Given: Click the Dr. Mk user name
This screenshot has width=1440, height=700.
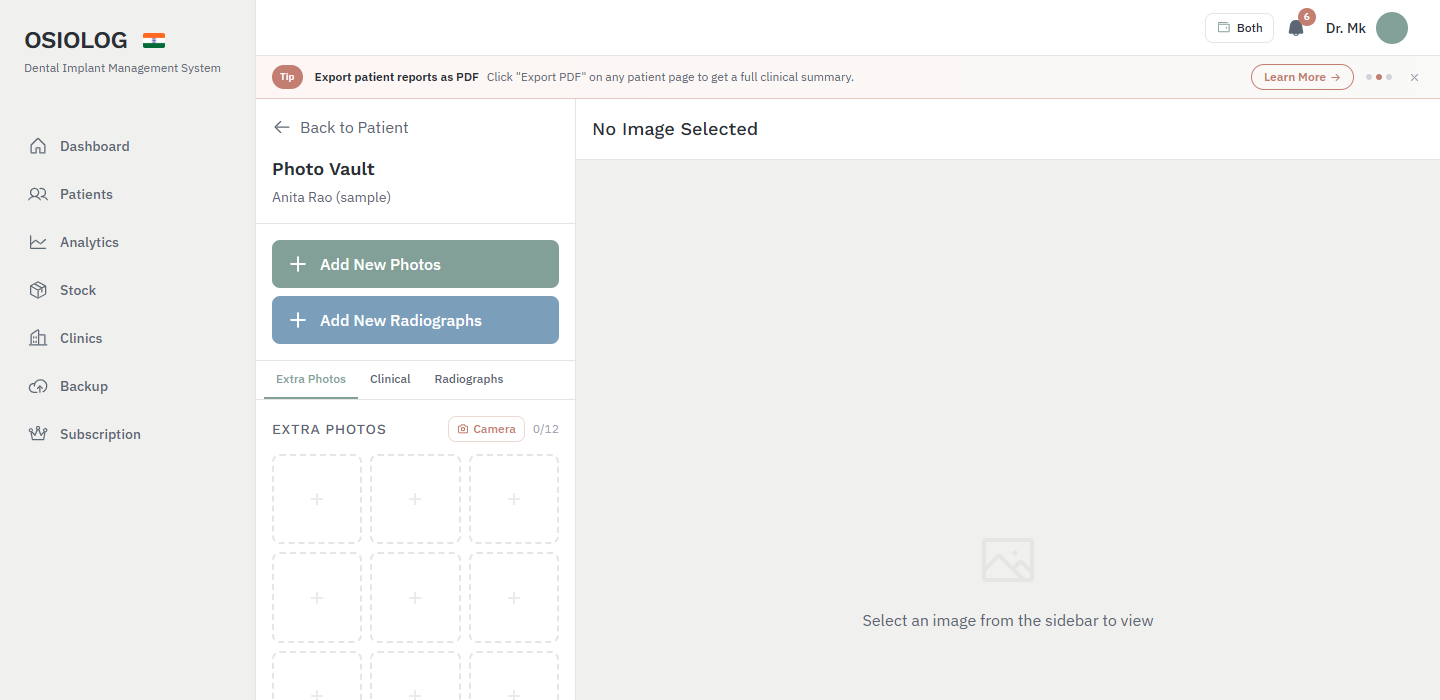Looking at the screenshot, I should click(x=1346, y=28).
